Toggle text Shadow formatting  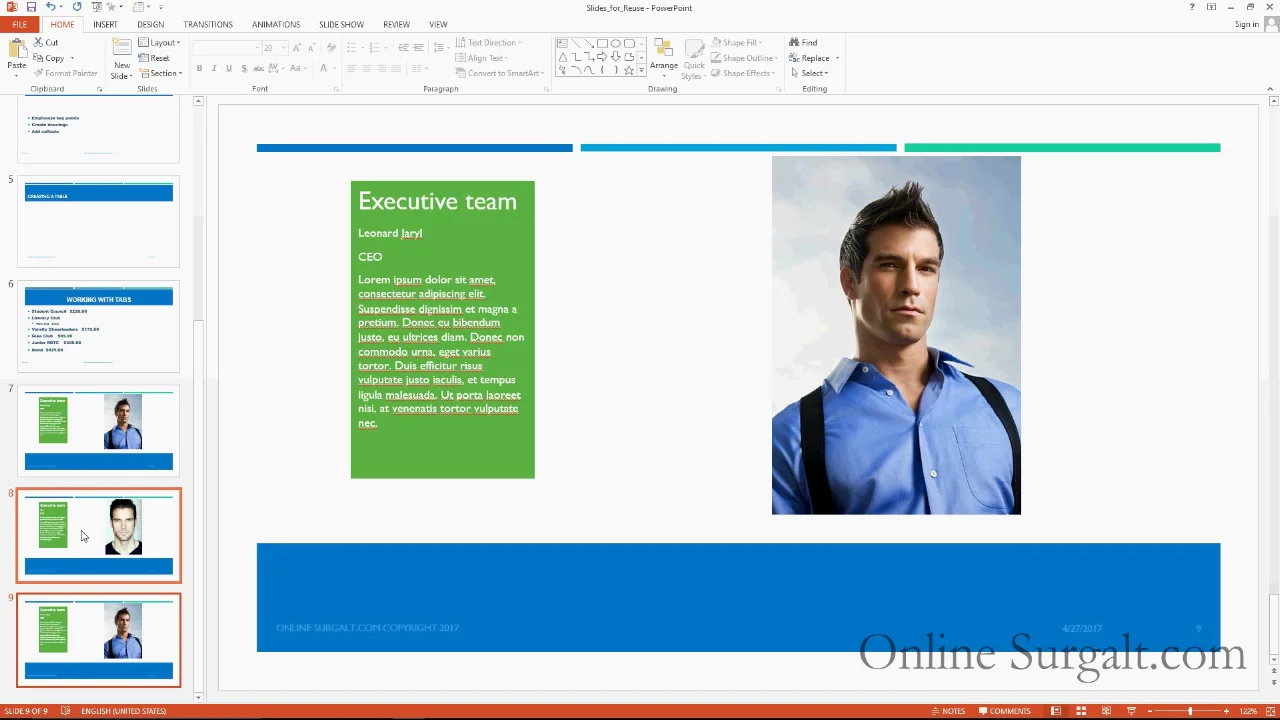244,68
